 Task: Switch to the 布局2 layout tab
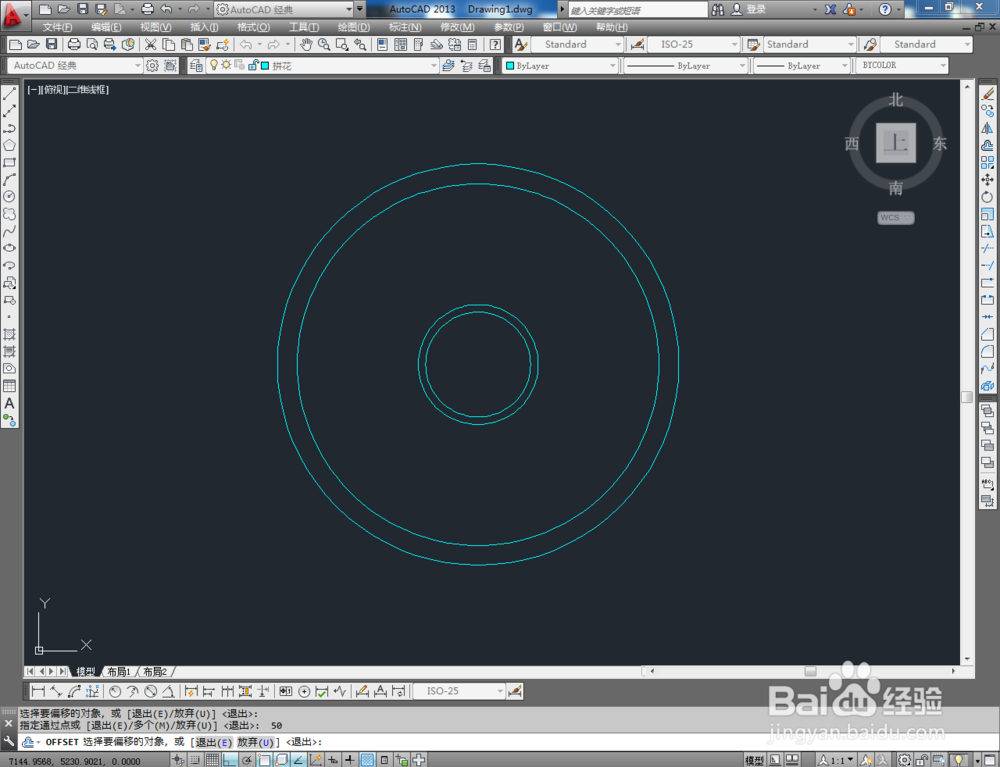155,671
